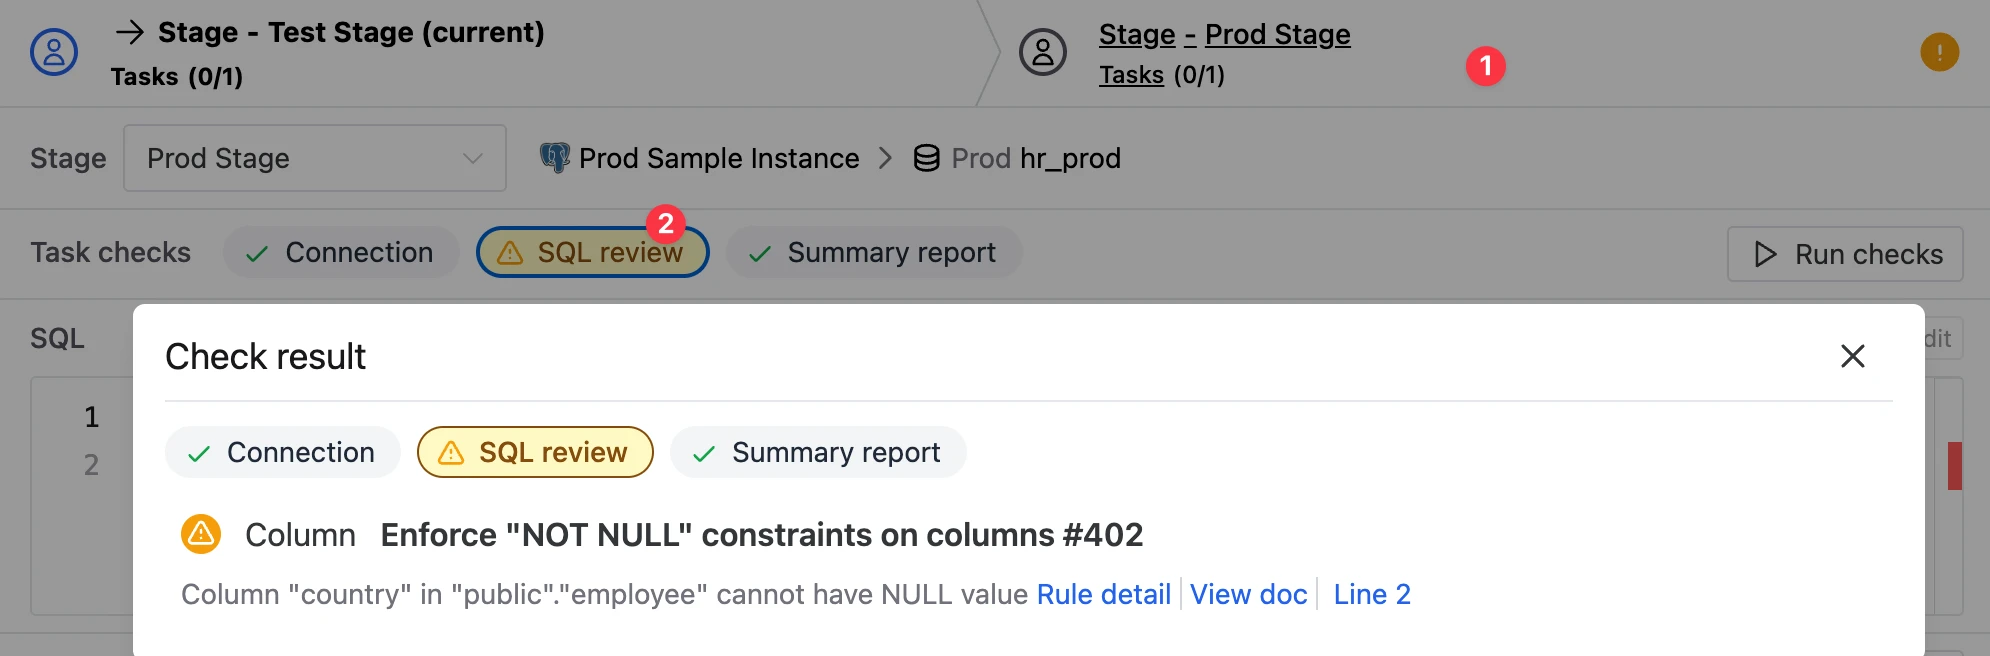Jump to Line 2 link

1372,594
